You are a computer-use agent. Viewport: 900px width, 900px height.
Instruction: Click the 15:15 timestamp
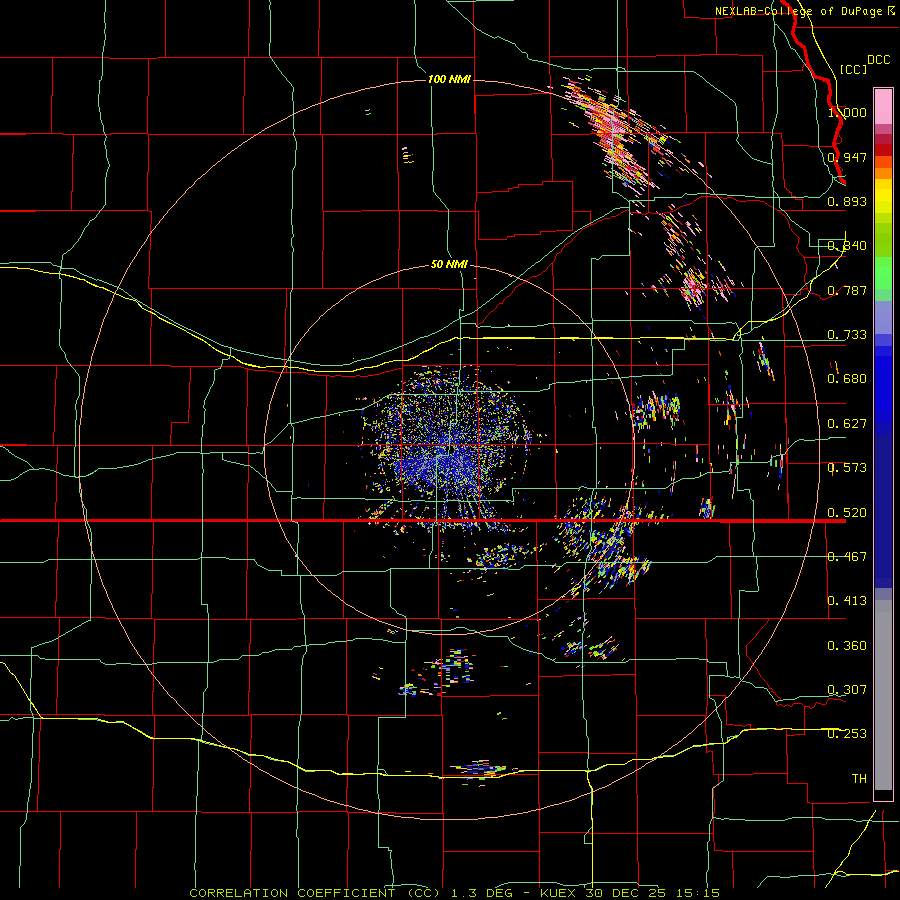698,893
